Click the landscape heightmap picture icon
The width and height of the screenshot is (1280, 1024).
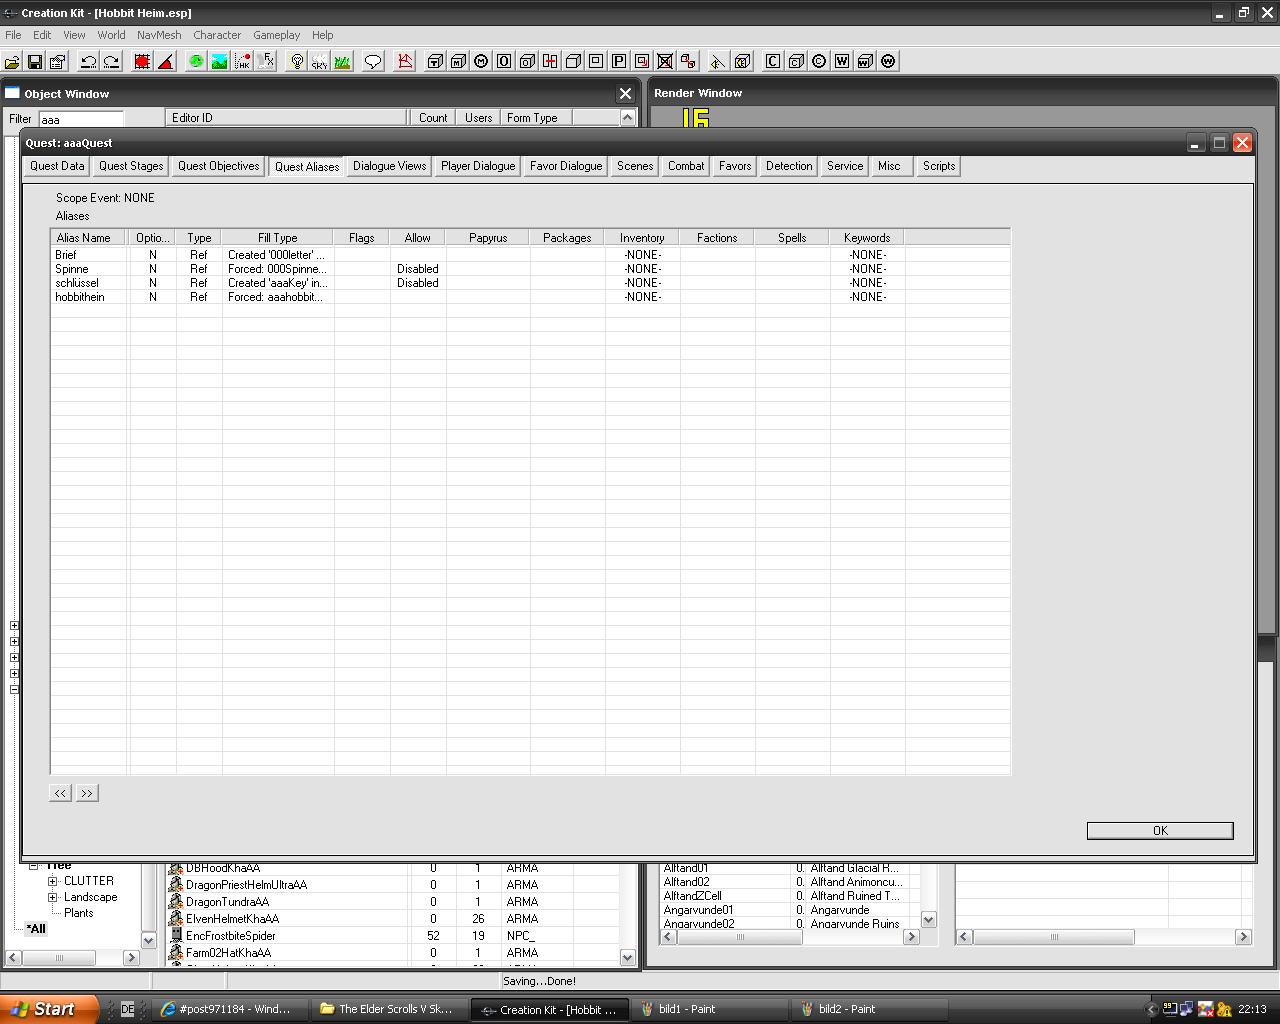coord(219,62)
